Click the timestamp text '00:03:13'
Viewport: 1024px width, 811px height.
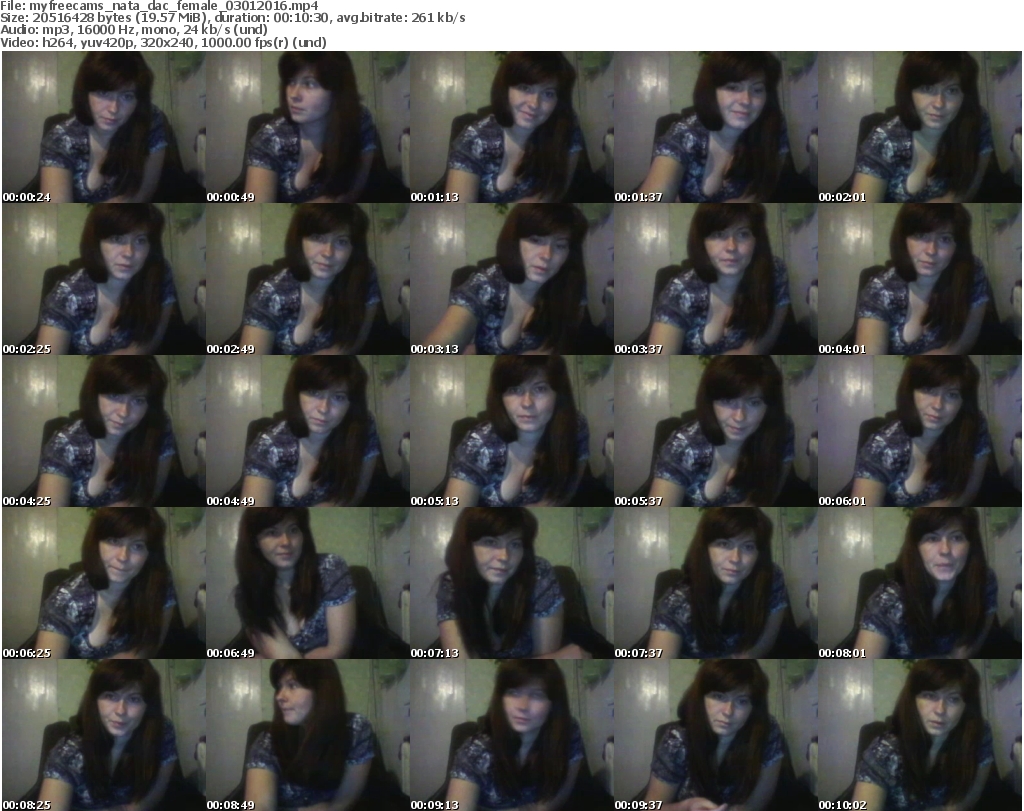tap(434, 349)
